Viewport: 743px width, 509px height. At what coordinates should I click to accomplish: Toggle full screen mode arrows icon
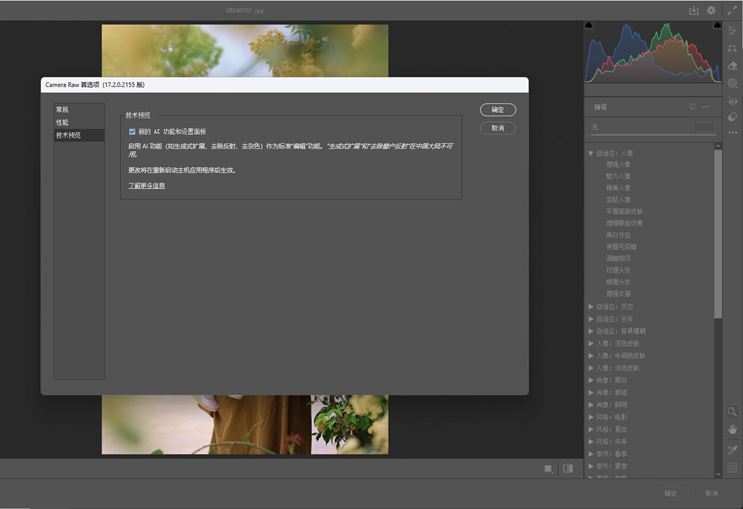[x=732, y=10]
